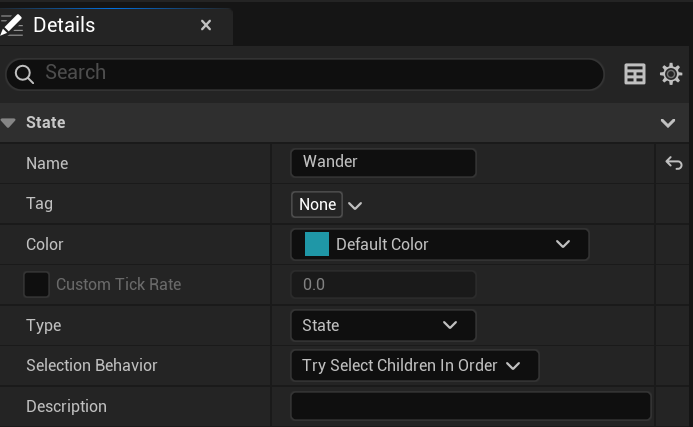Click the Details panel pencil icon
The width and height of the screenshot is (693, 427).
12,25
